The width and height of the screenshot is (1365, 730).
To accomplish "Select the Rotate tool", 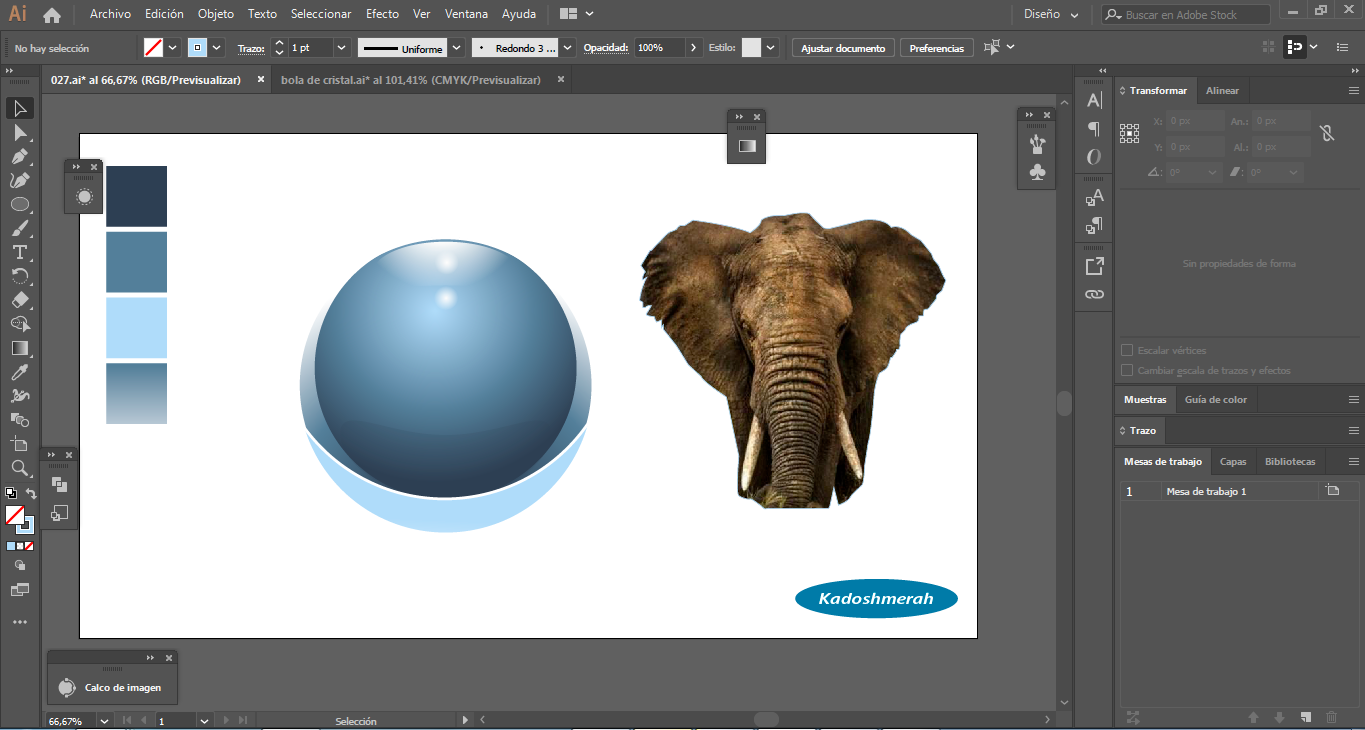I will tap(20, 276).
